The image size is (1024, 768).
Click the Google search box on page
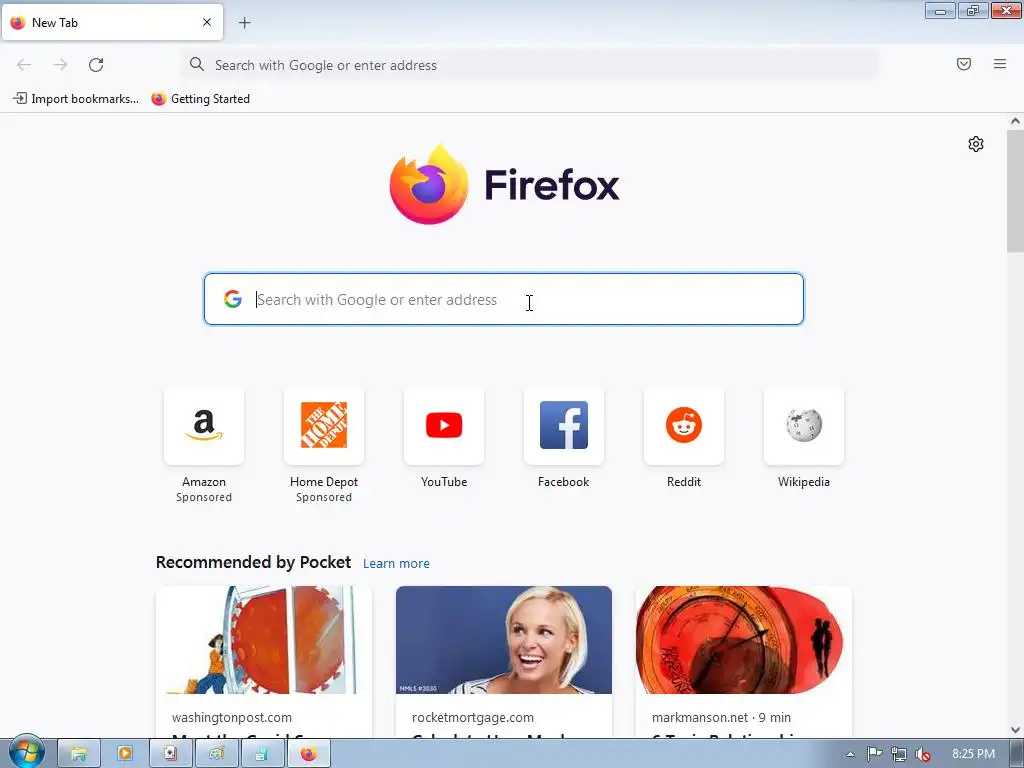click(x=504, y=299)
